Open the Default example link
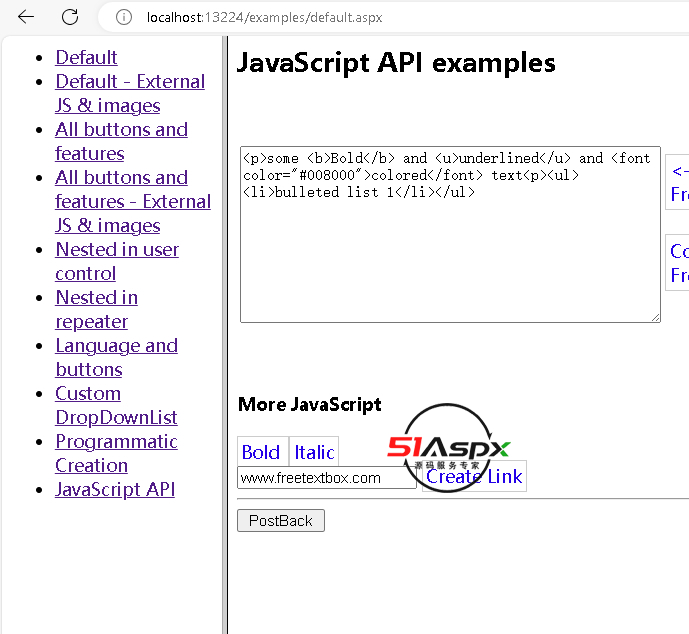The width and height of the screenshot is (689, 634). (86, 57)
